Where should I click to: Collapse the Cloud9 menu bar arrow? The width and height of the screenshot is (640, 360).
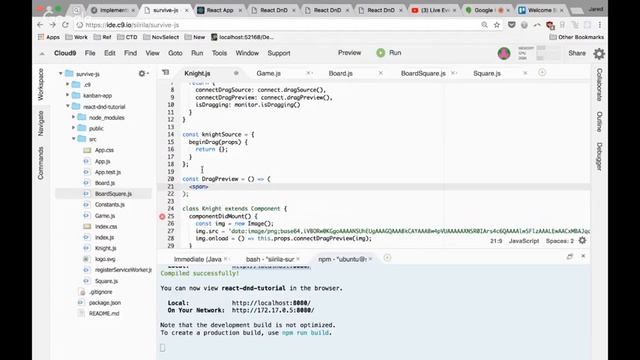pos(42,53)
